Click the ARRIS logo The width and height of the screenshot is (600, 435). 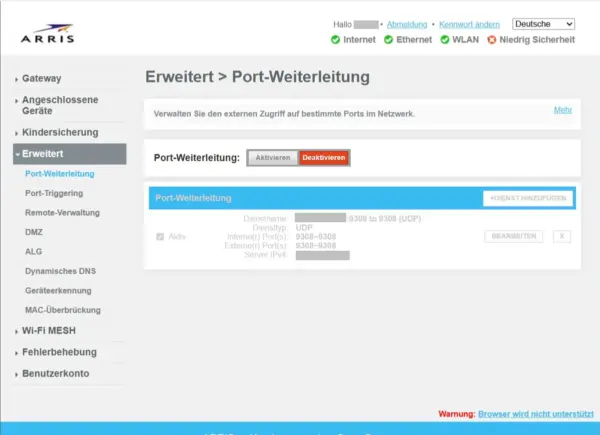(47, 34)
